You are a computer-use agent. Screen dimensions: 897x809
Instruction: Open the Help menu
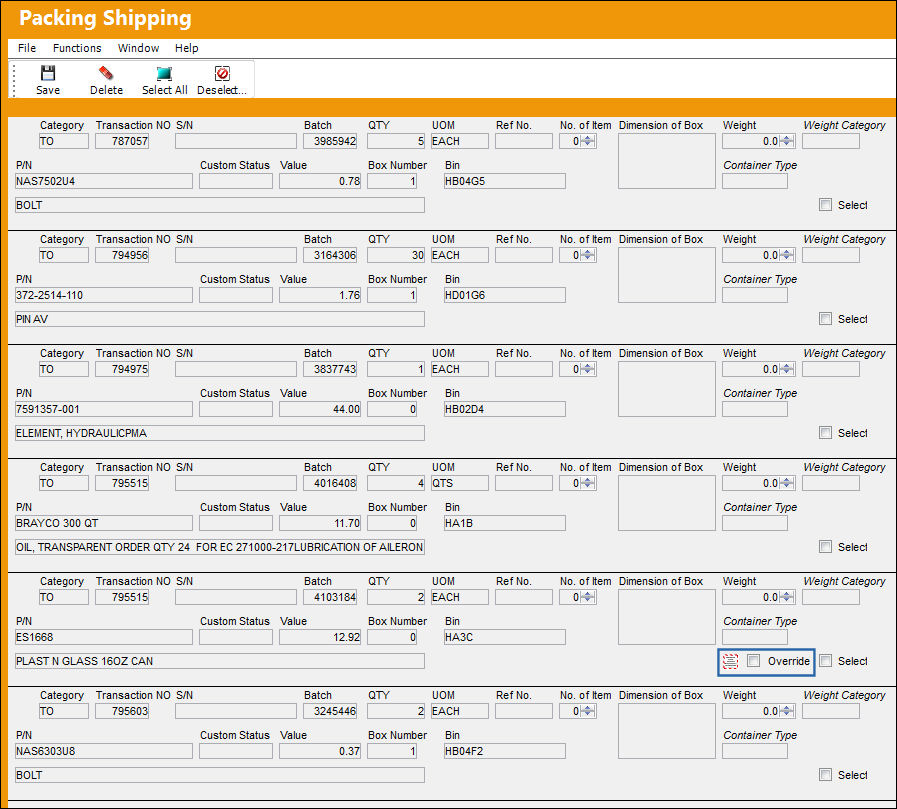(186, 48)
